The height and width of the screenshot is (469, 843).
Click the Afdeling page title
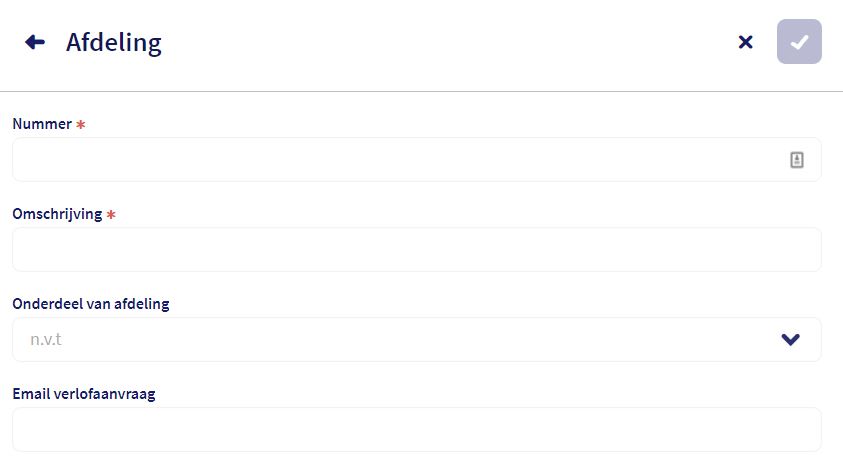pos(113,42)
